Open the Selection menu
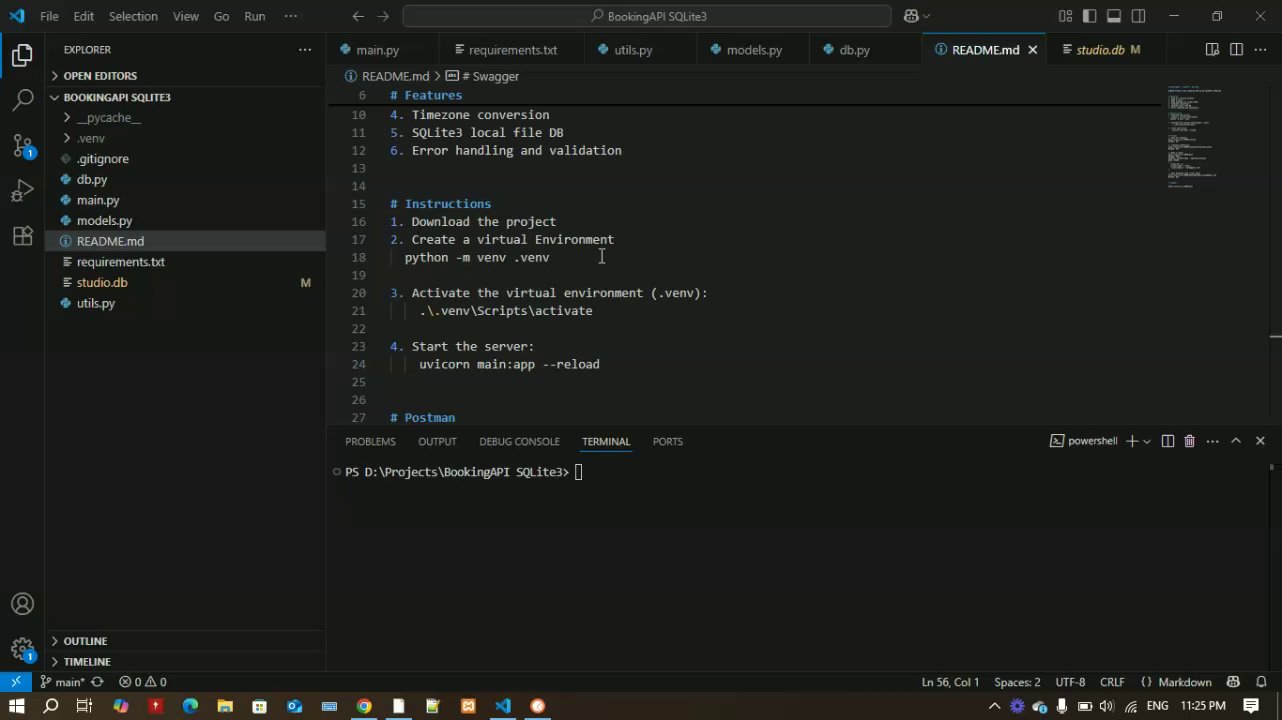1282x720 pixels. [x=133, y=16]
